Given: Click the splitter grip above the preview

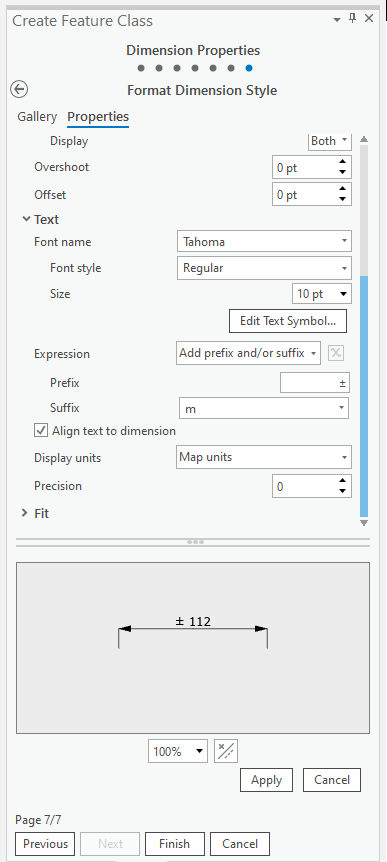Looking at the screenshot, I should (195, 541).
